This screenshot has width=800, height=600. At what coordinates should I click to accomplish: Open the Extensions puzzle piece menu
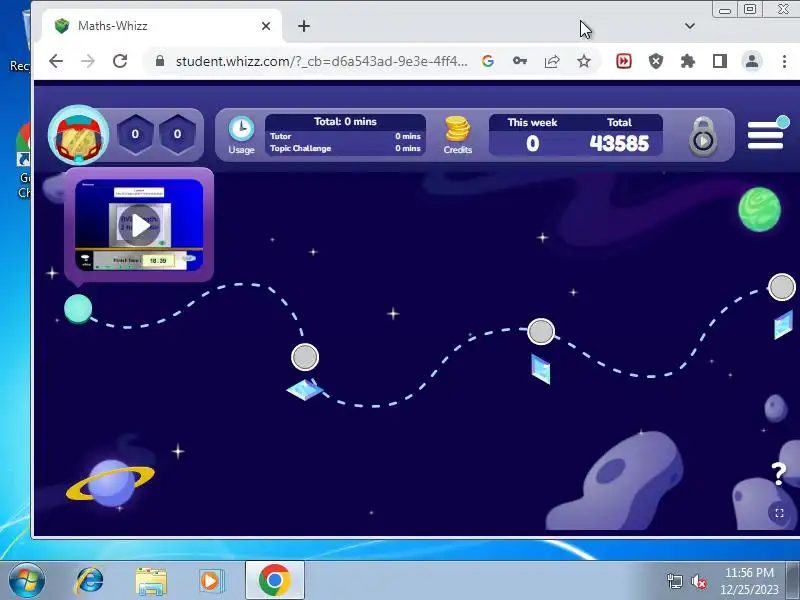688,61
